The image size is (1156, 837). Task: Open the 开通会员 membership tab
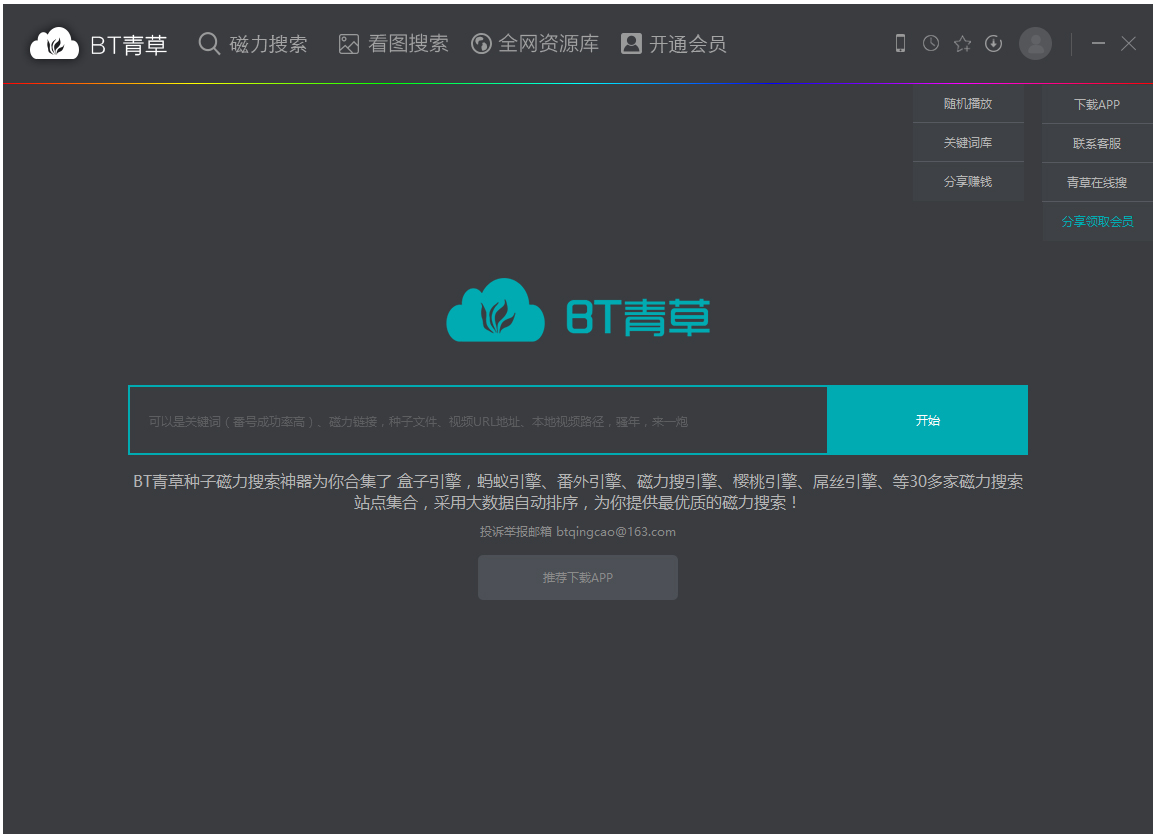point(673,44)
